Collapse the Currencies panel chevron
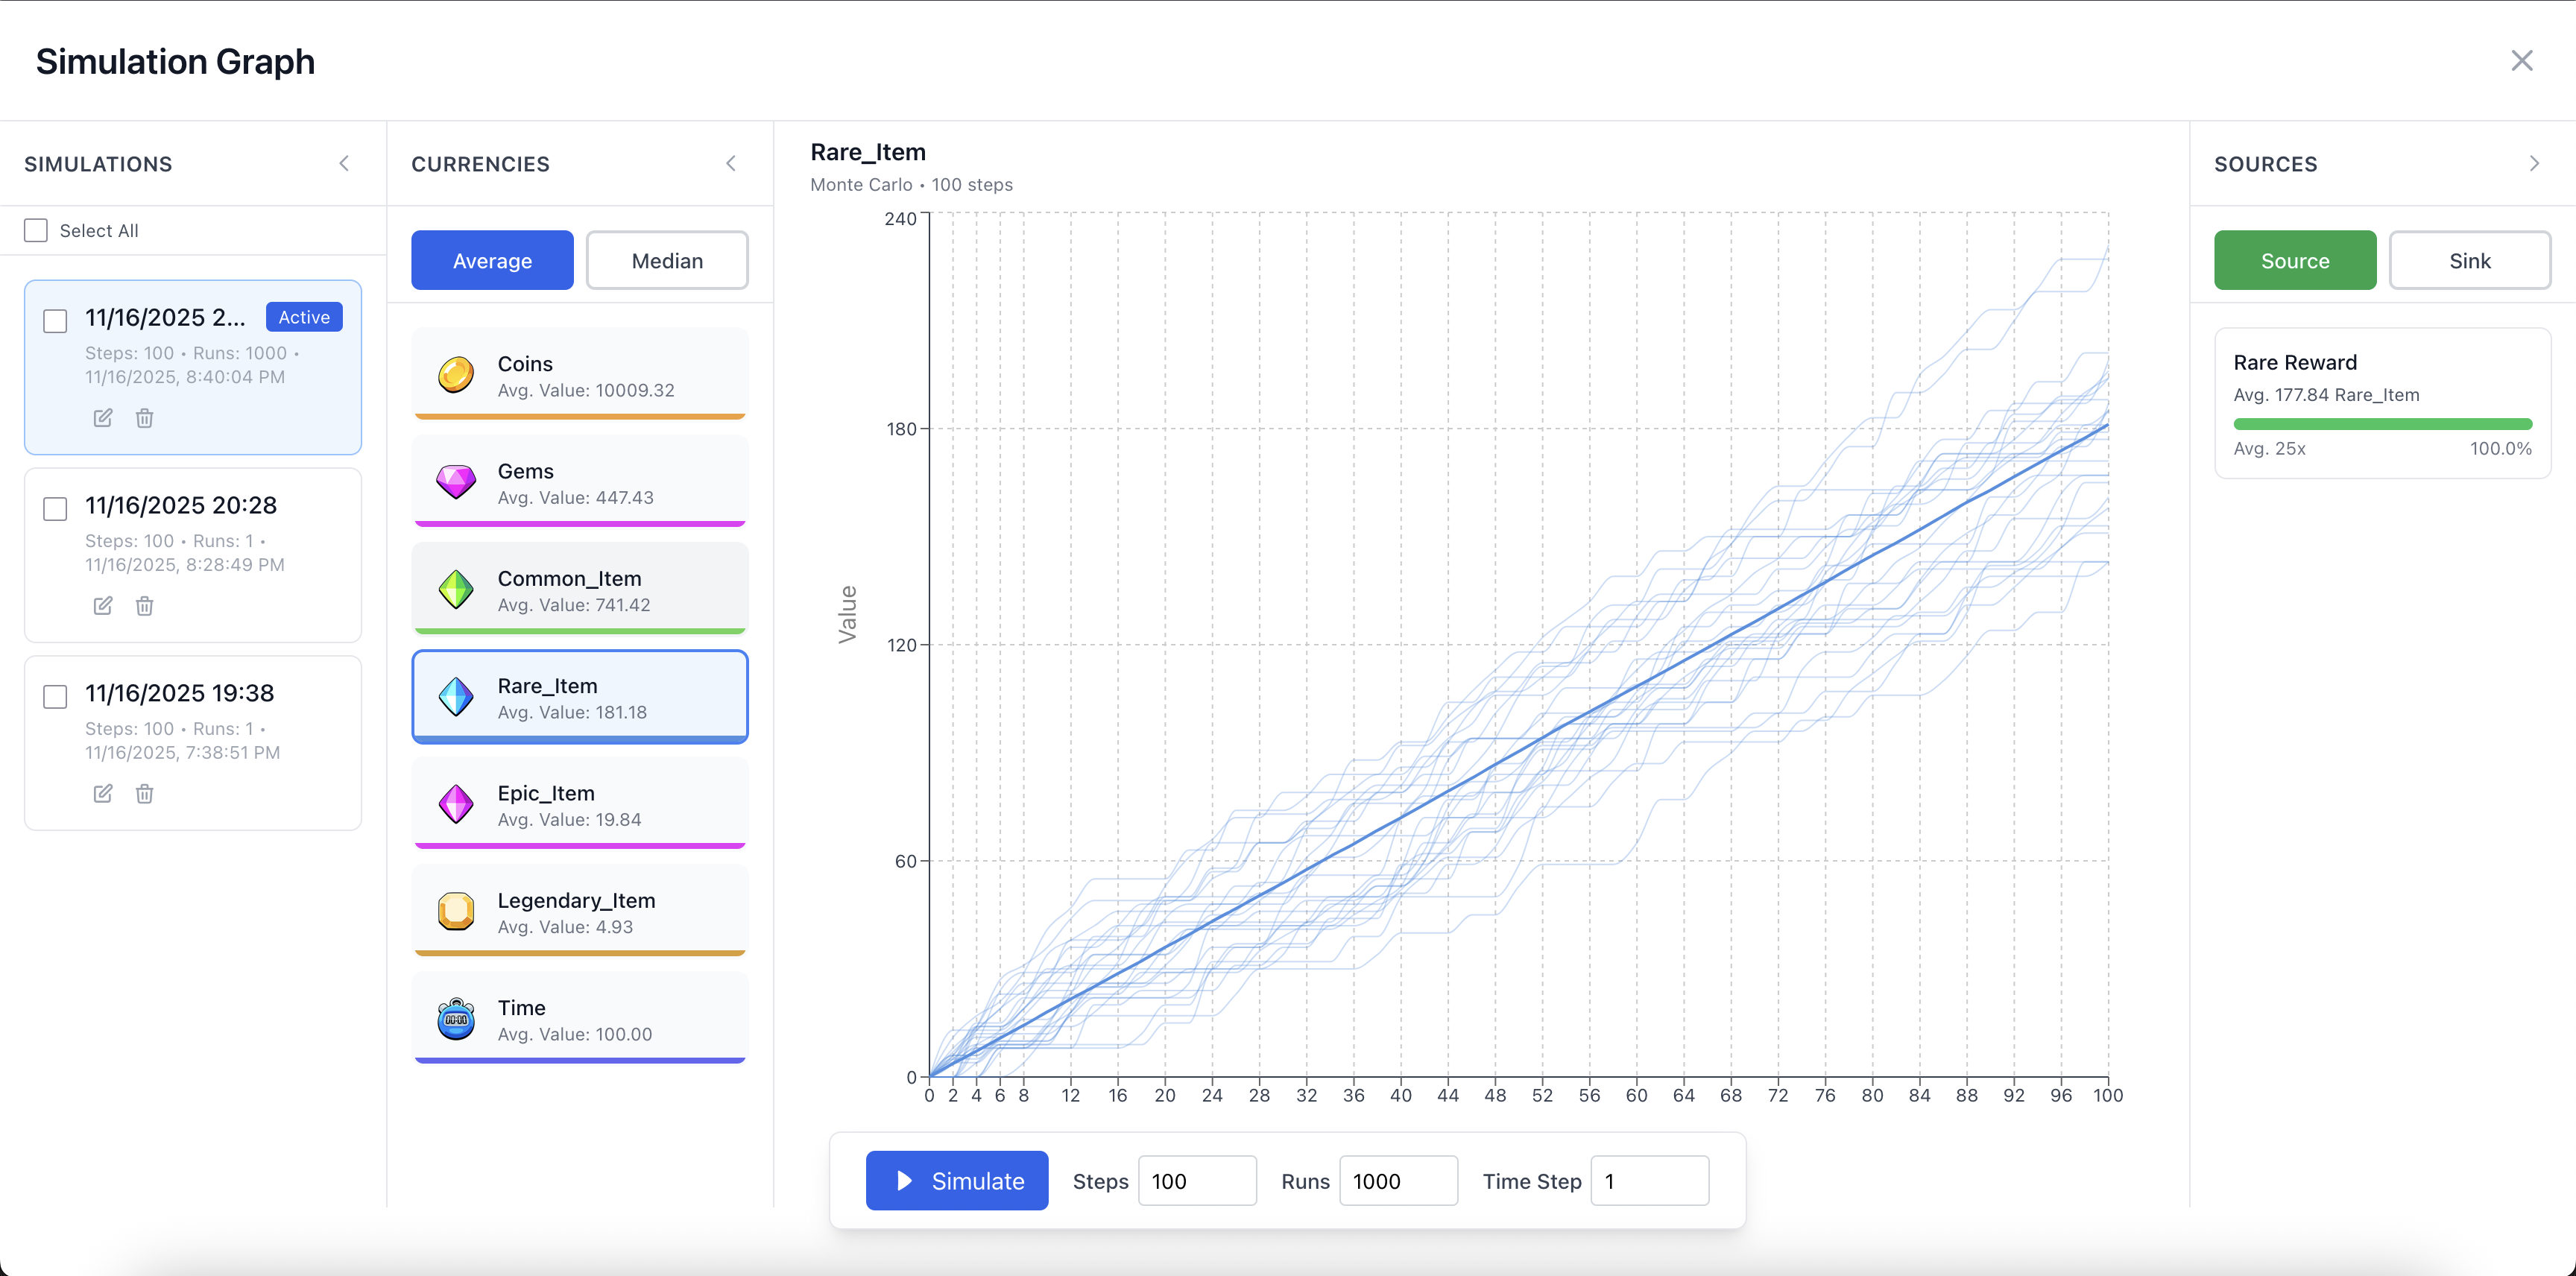This screenshot has width=2576, height=1276. [731, 164]
